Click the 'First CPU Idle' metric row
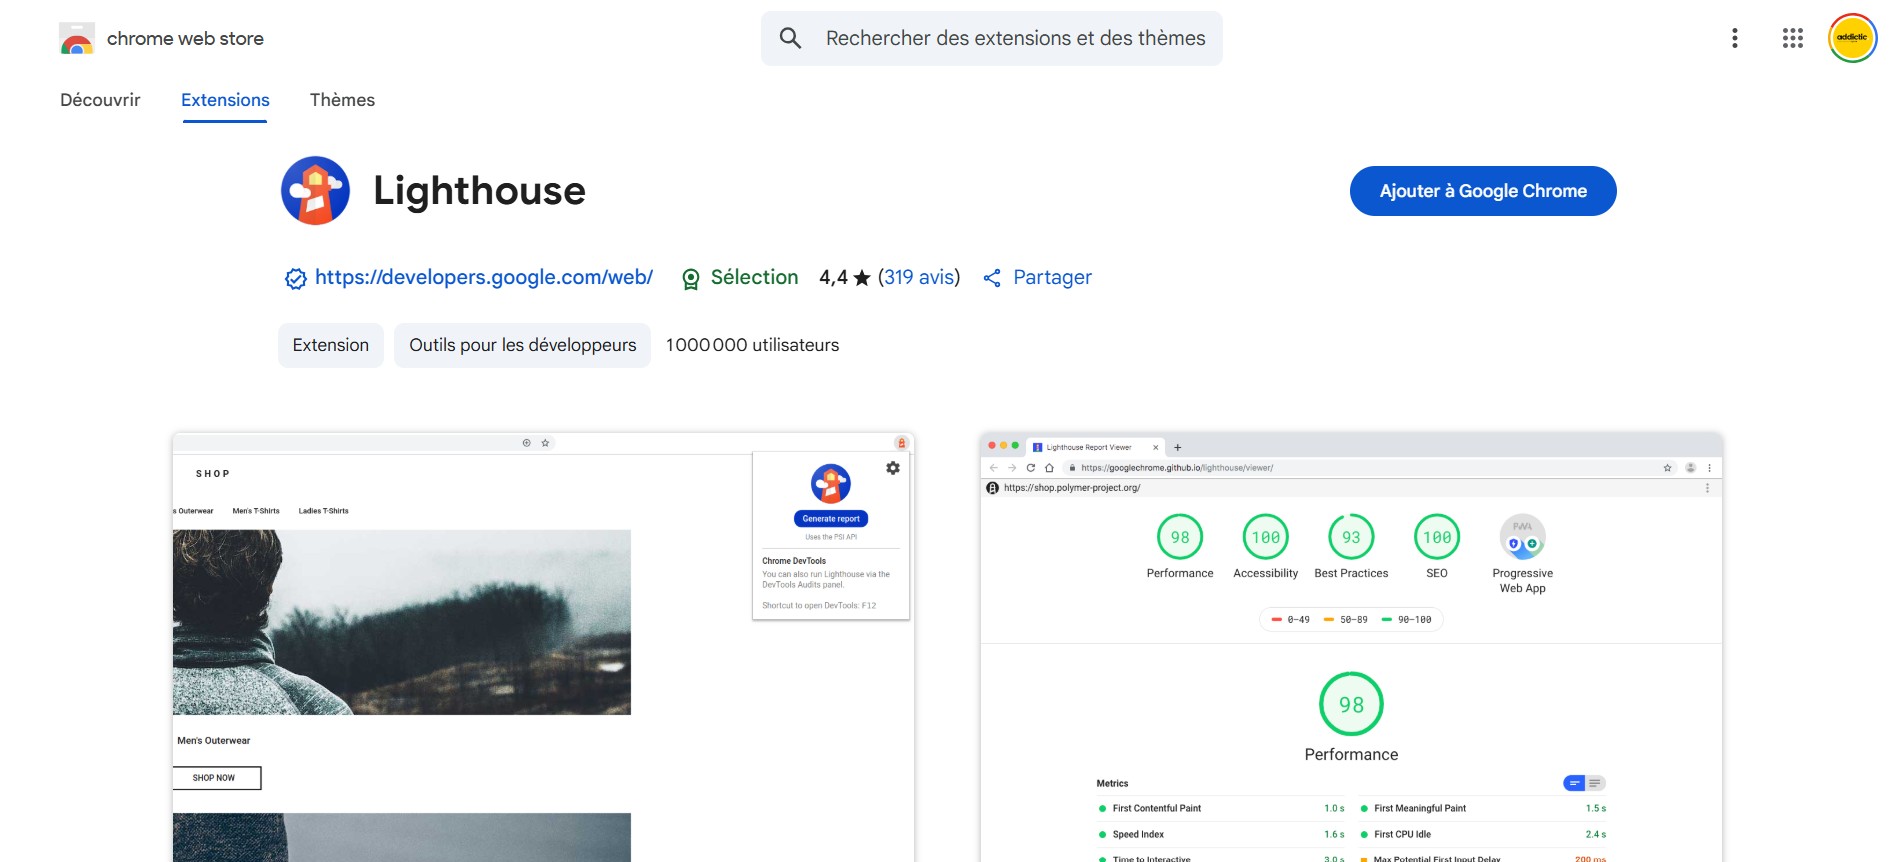The width and height of the screenshot is (1896, 862). pos(1483,834)
